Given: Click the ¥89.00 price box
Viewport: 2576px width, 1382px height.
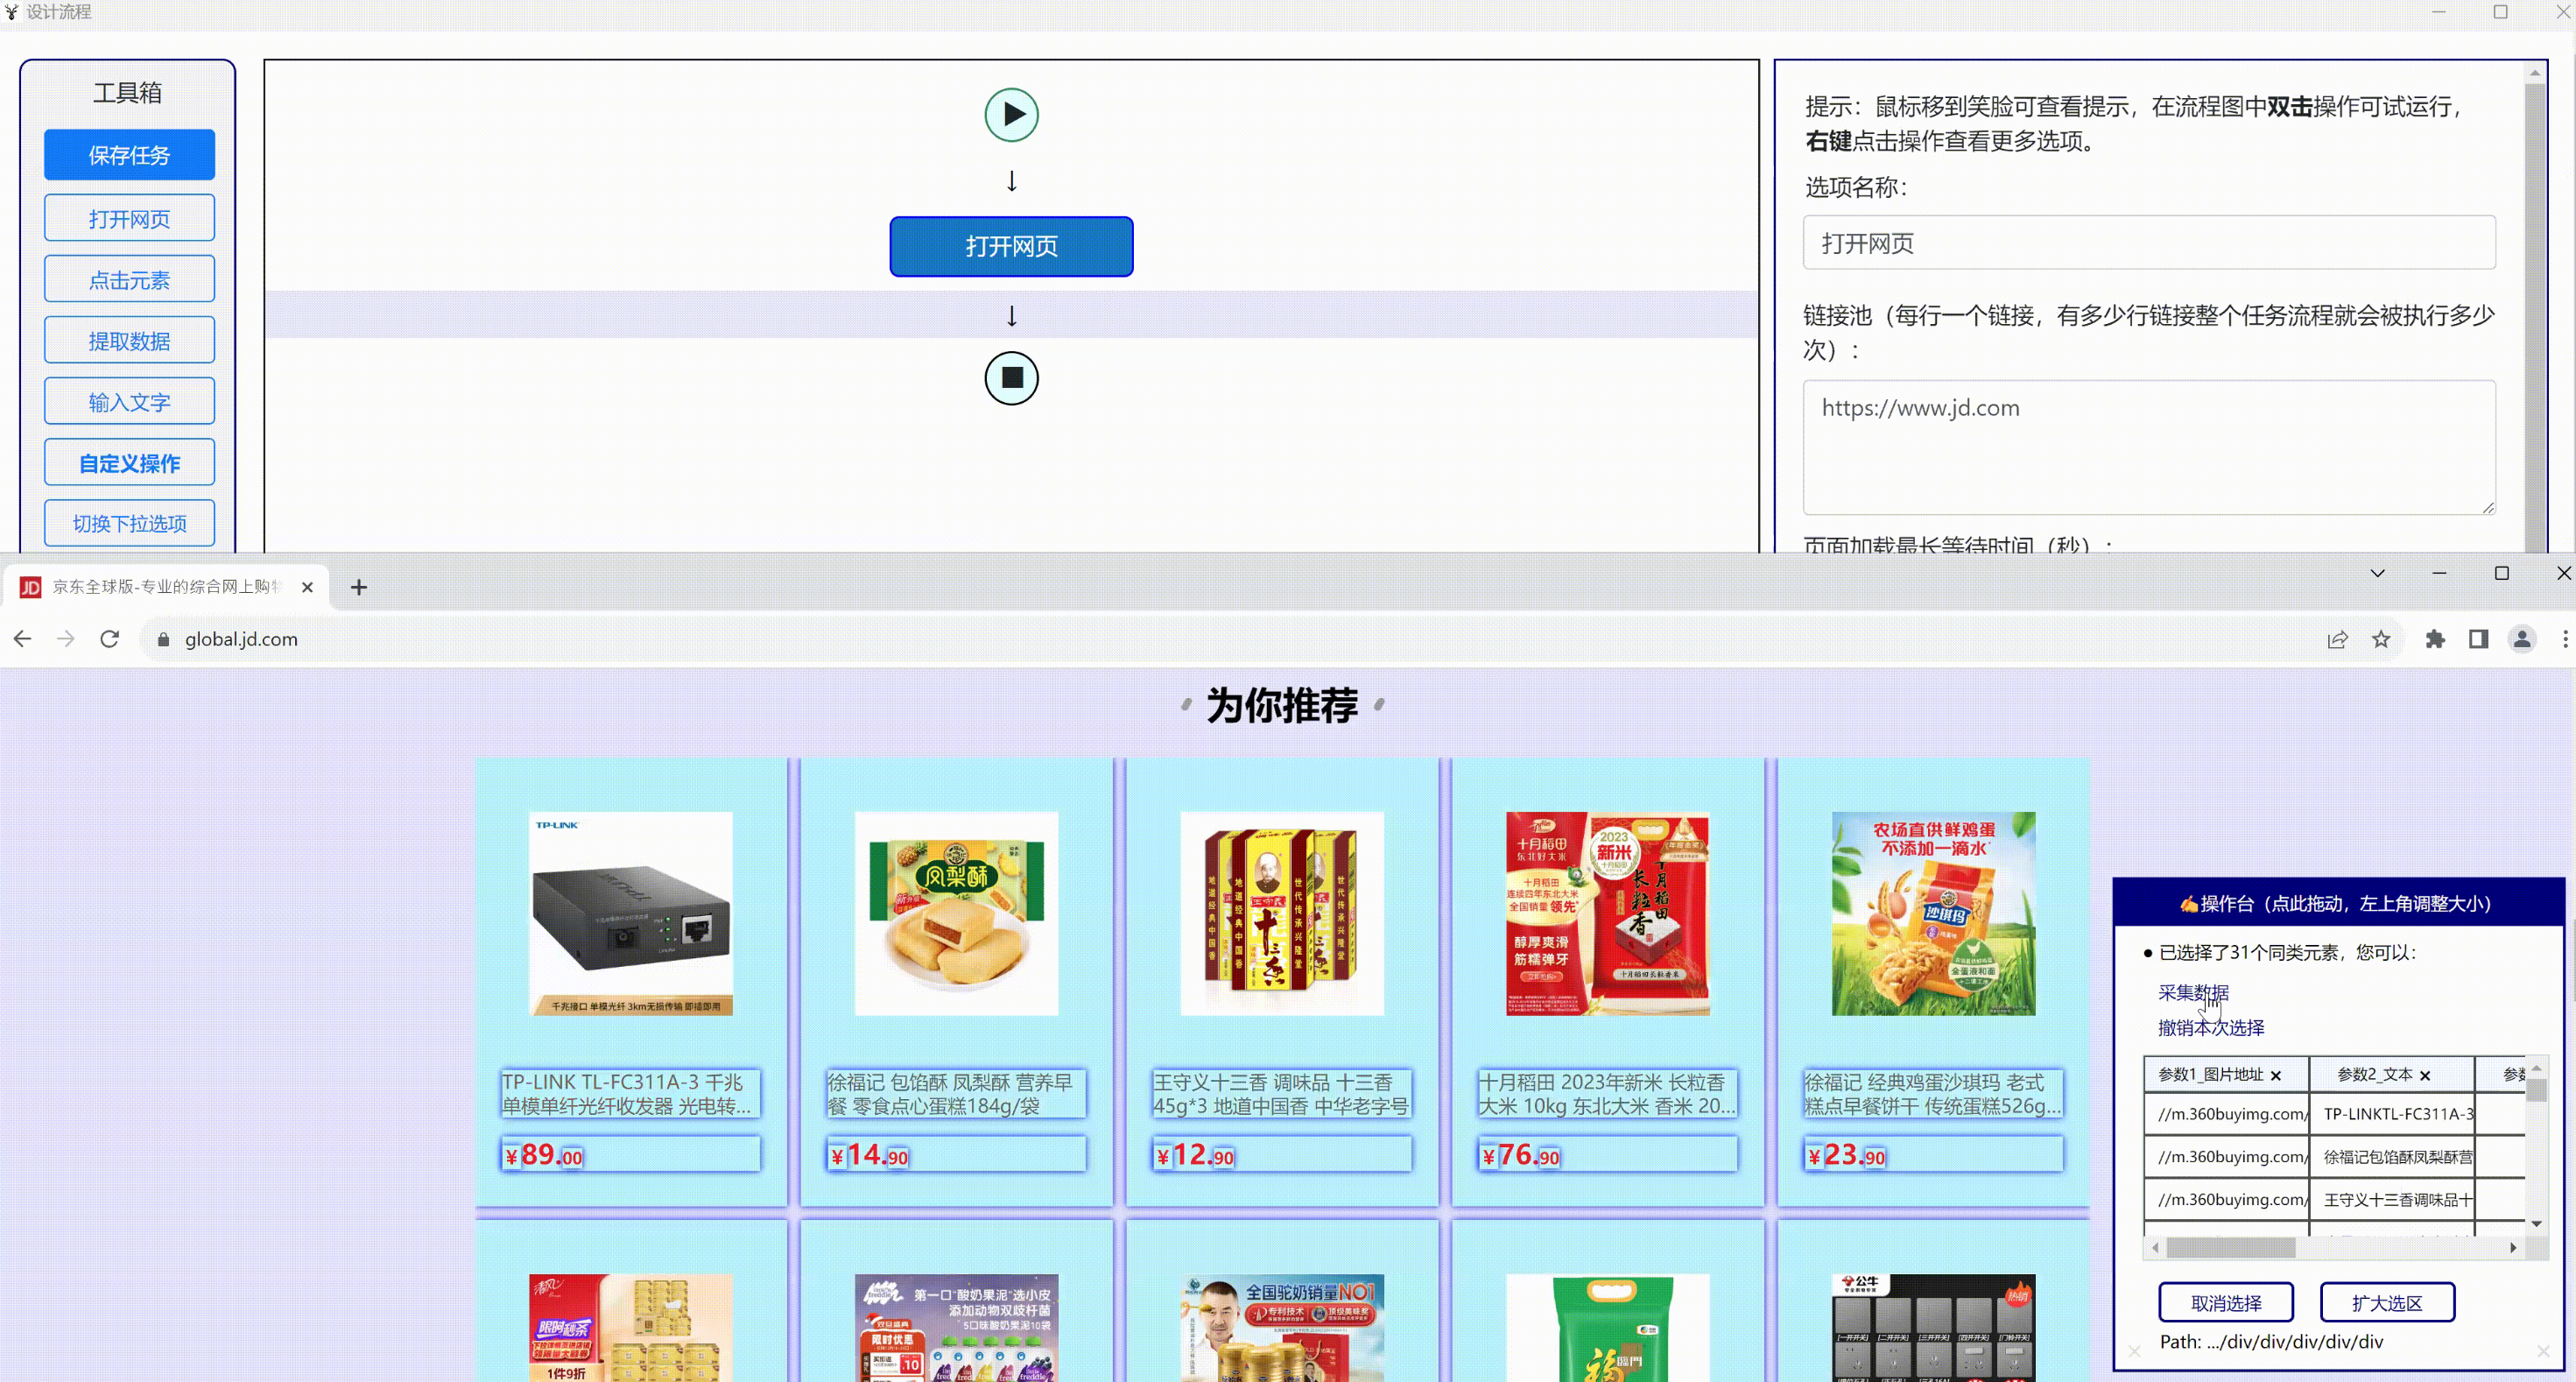Looking at the screenshot, I should coord(630,1154).
